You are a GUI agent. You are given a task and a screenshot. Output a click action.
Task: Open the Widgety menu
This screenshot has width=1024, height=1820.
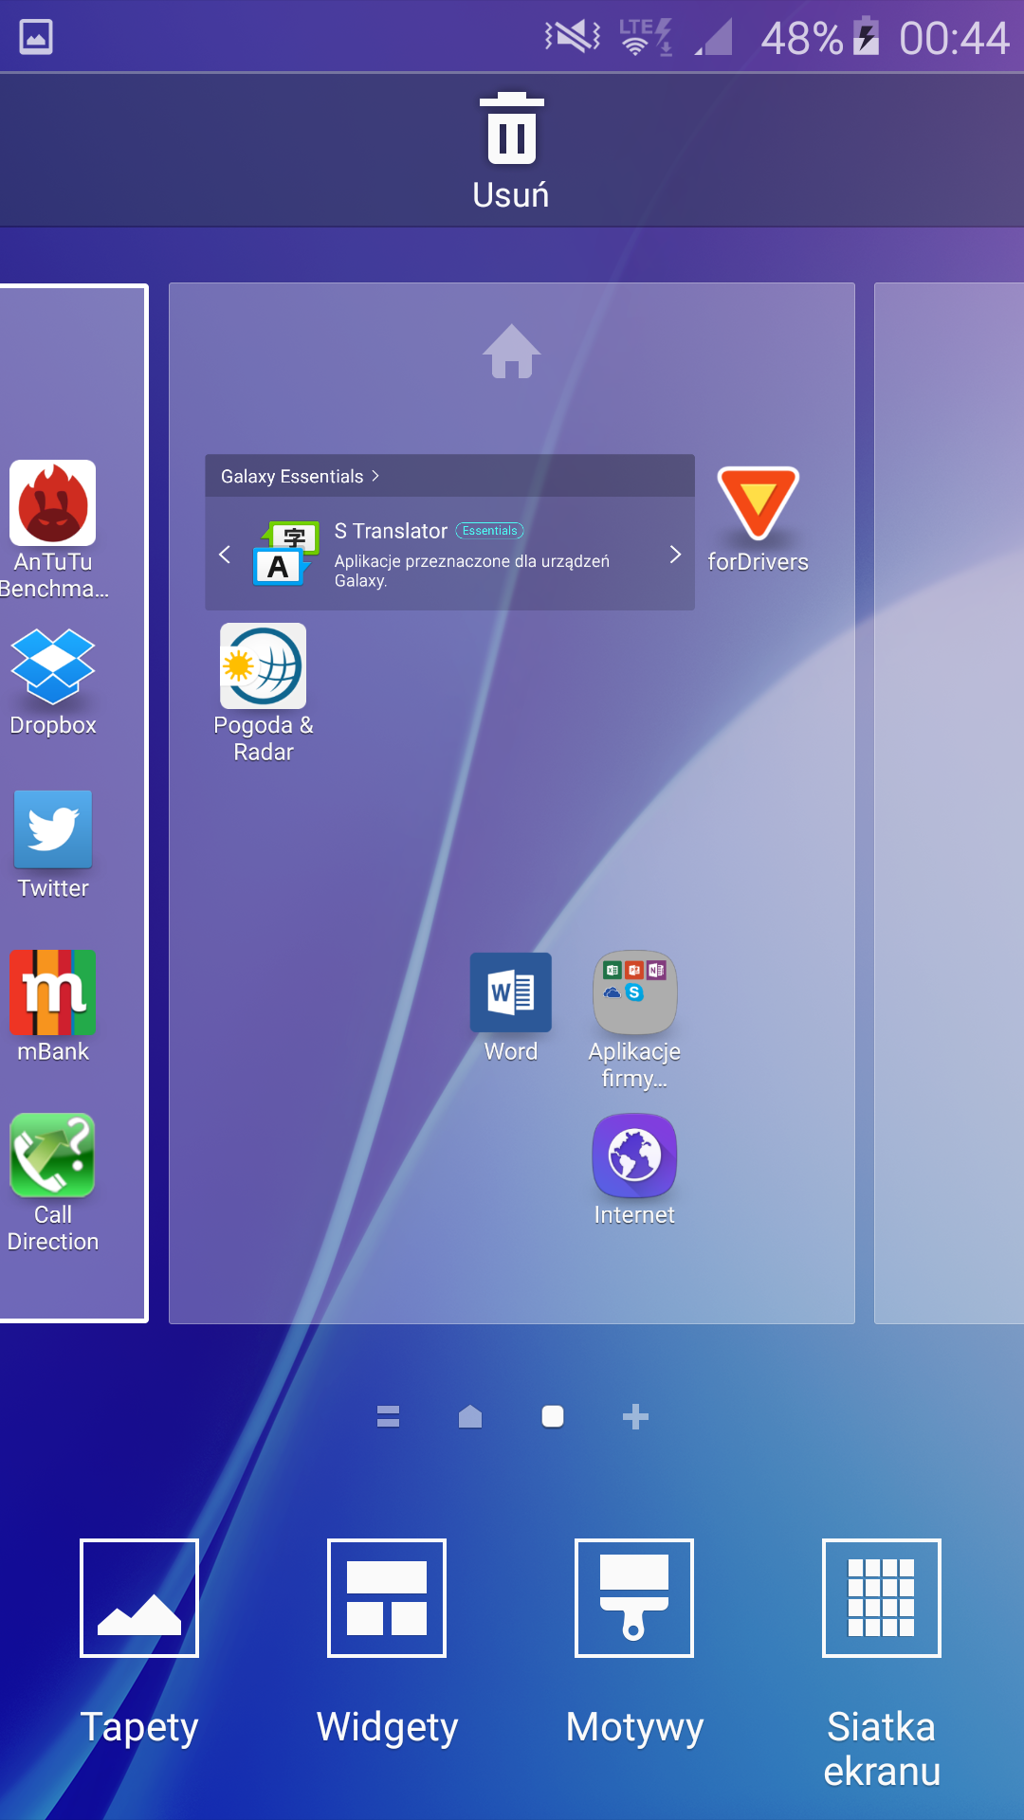[387, 1598]
